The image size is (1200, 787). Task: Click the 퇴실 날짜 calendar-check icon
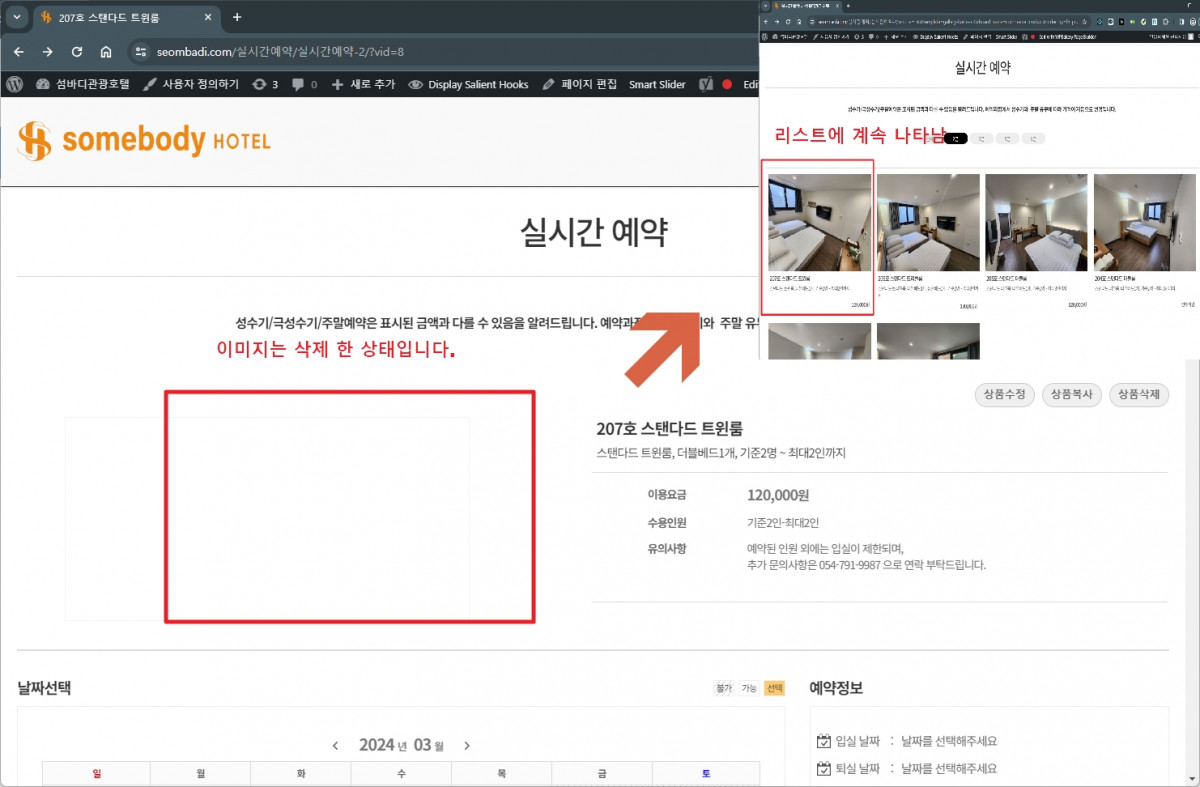coord(824,769)
